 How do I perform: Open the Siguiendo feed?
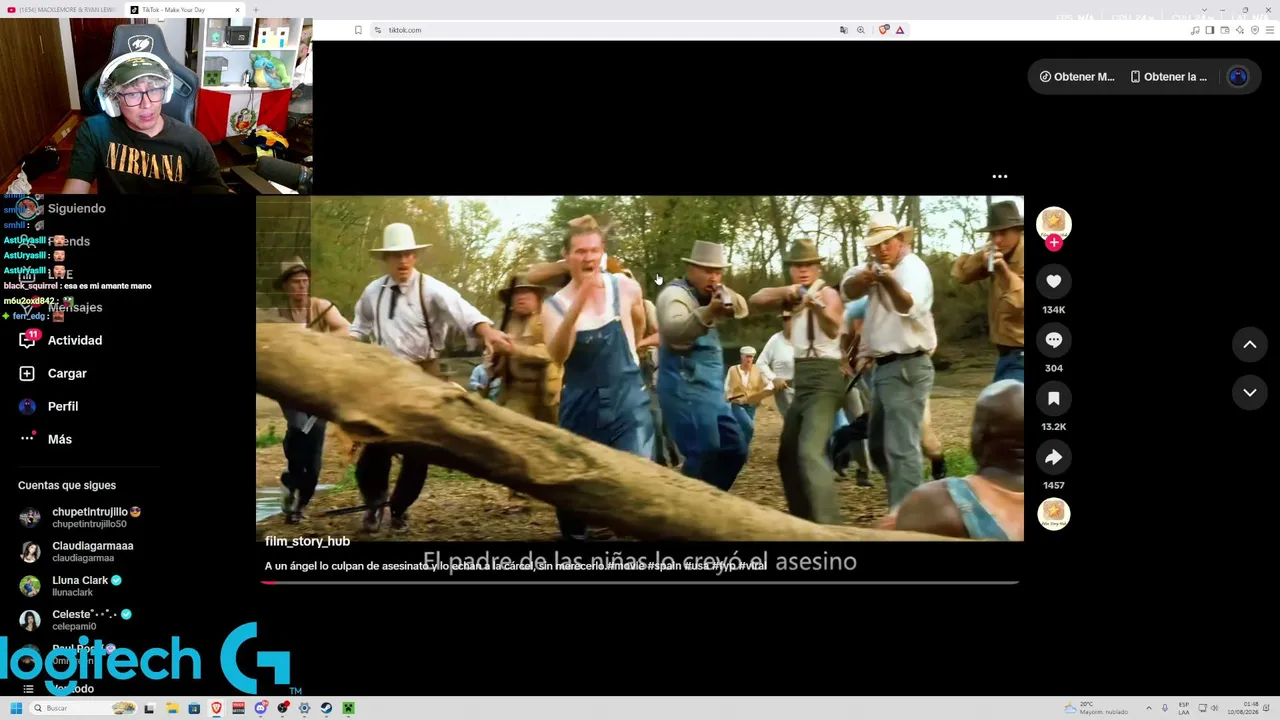(76, 208)
